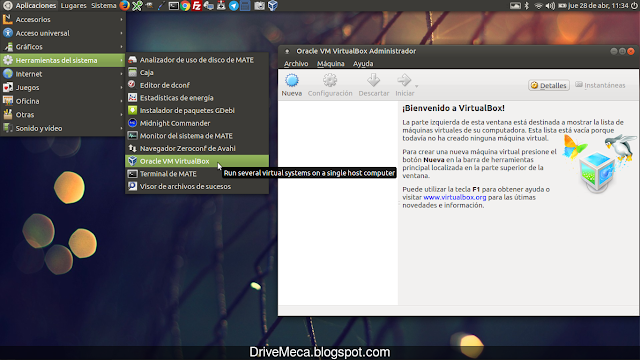Click the Detalles button
This screenshot has height=360, width=640.
(549, 85)
